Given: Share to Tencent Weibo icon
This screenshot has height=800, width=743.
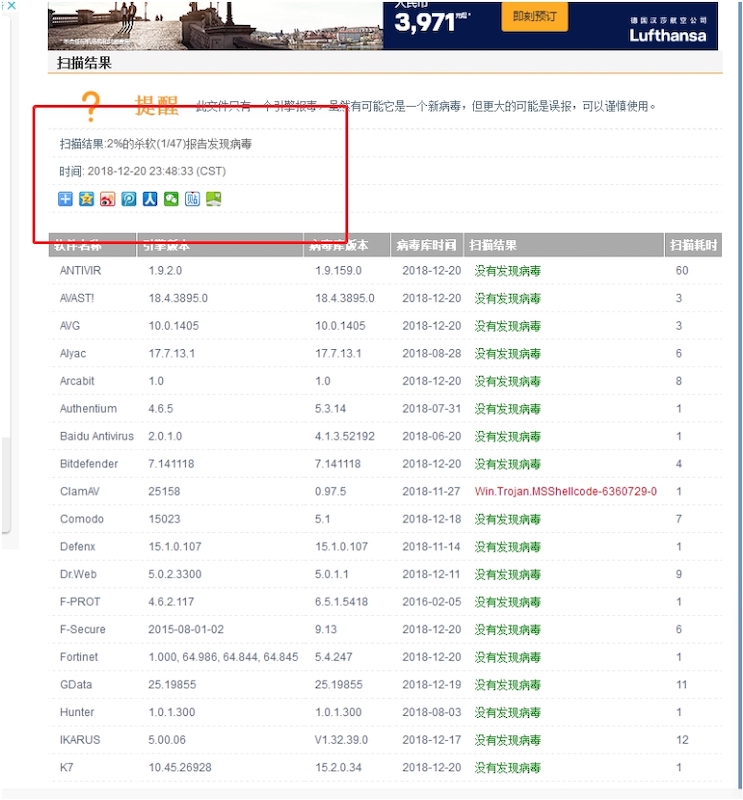Looking at the screenshot, I should pyautogui.click(x=129, y=199).
